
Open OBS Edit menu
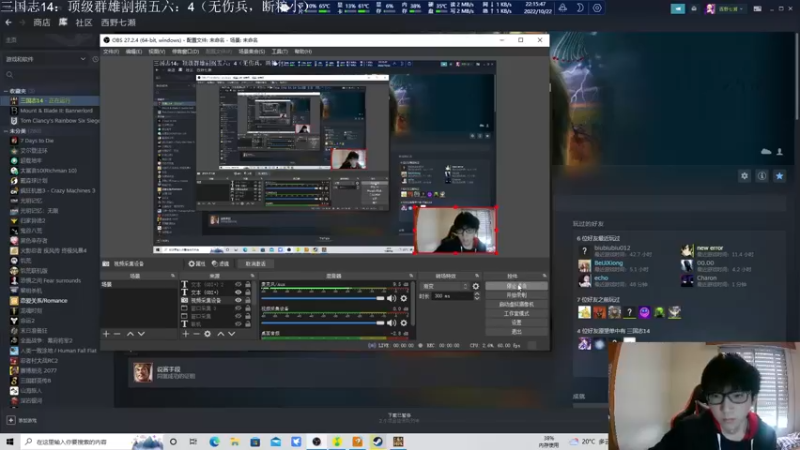134,52
